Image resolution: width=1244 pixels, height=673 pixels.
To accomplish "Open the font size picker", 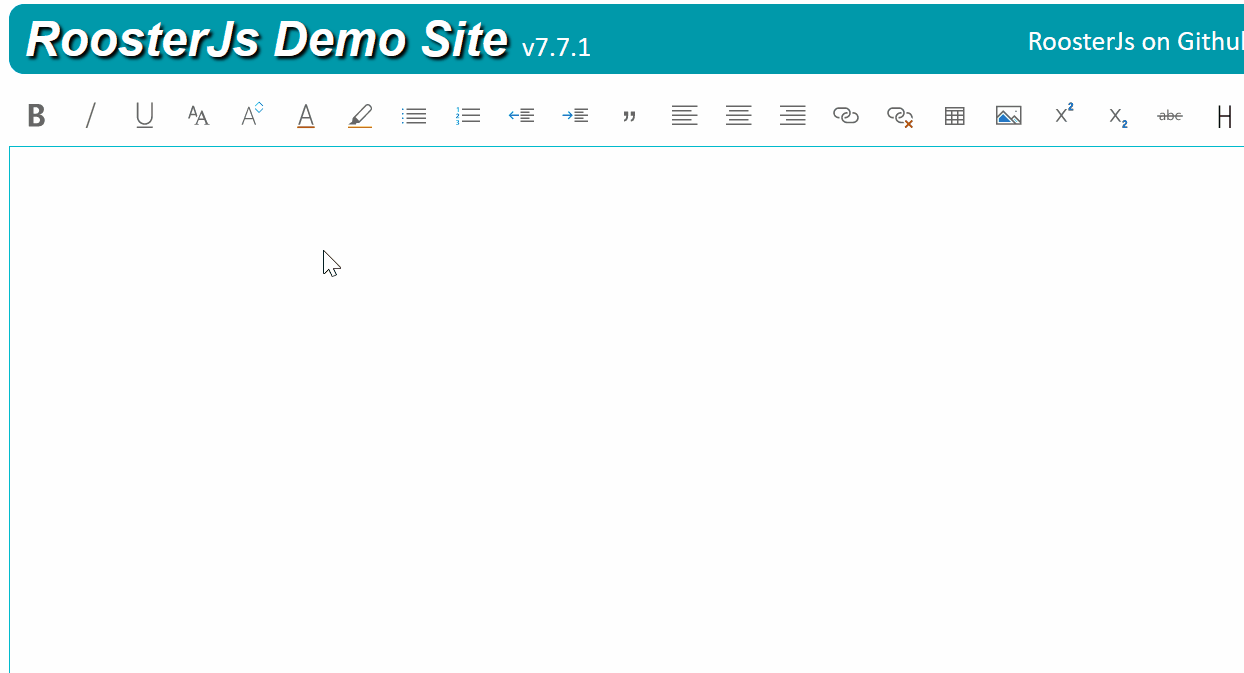I will click(x=251, y=115).
